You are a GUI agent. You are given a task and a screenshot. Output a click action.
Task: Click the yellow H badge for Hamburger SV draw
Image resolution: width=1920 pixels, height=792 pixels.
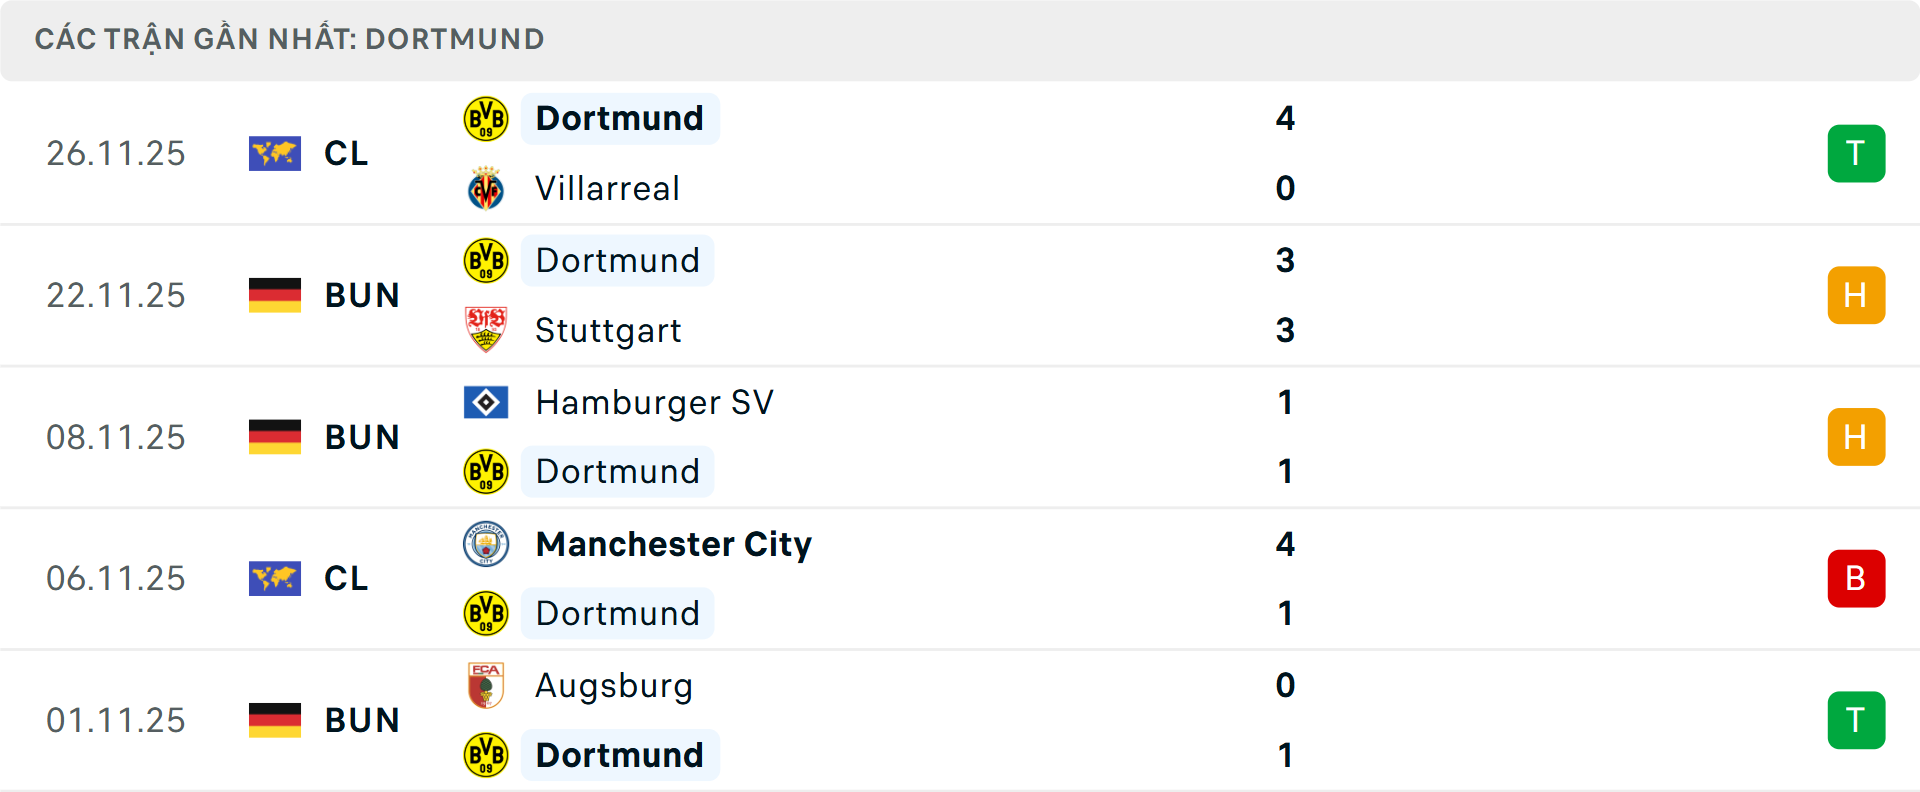[x=1856, y=437]
